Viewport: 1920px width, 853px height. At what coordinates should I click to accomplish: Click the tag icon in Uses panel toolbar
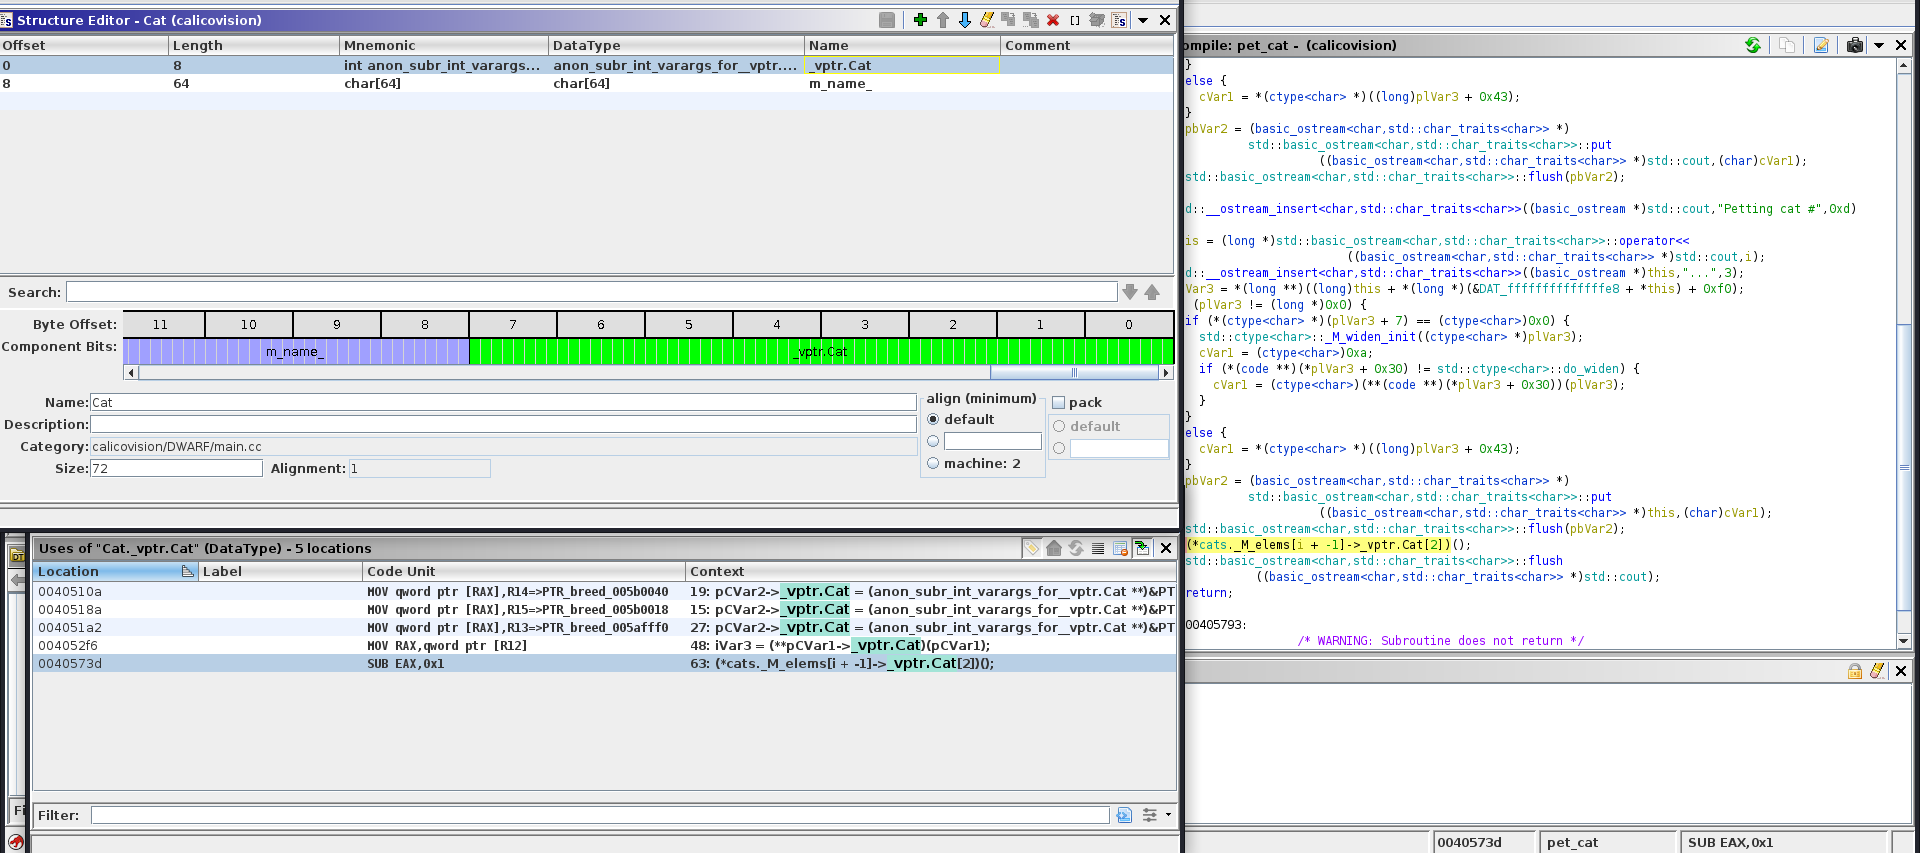1032,548
